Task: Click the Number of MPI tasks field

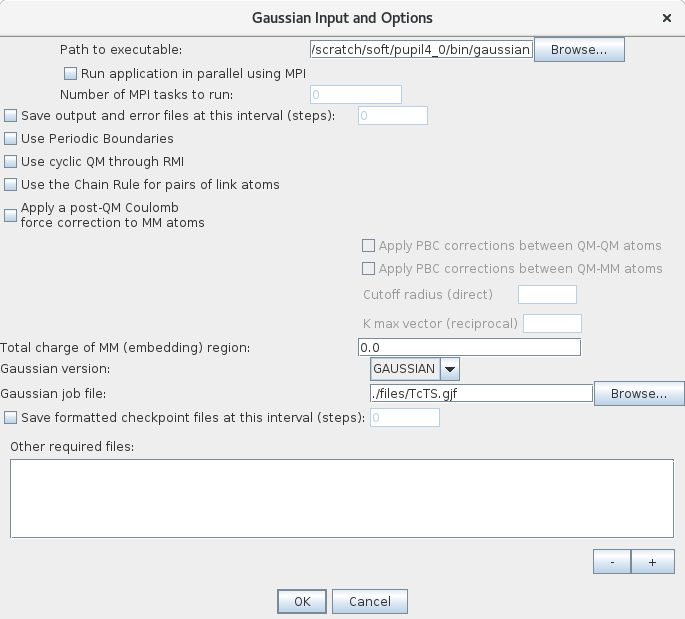Action: pos(356,95)
